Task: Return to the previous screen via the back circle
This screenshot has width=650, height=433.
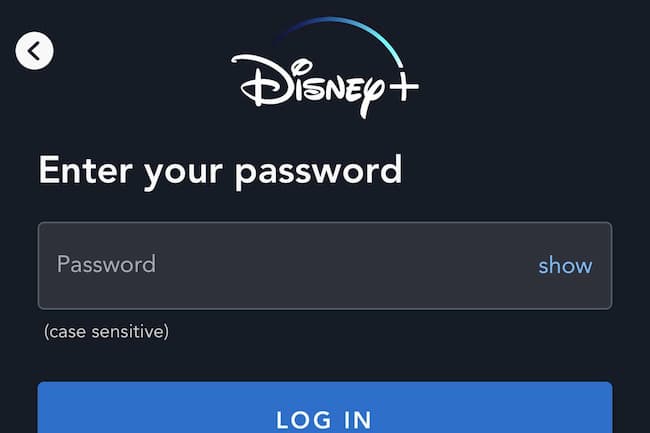Action: 34,51
